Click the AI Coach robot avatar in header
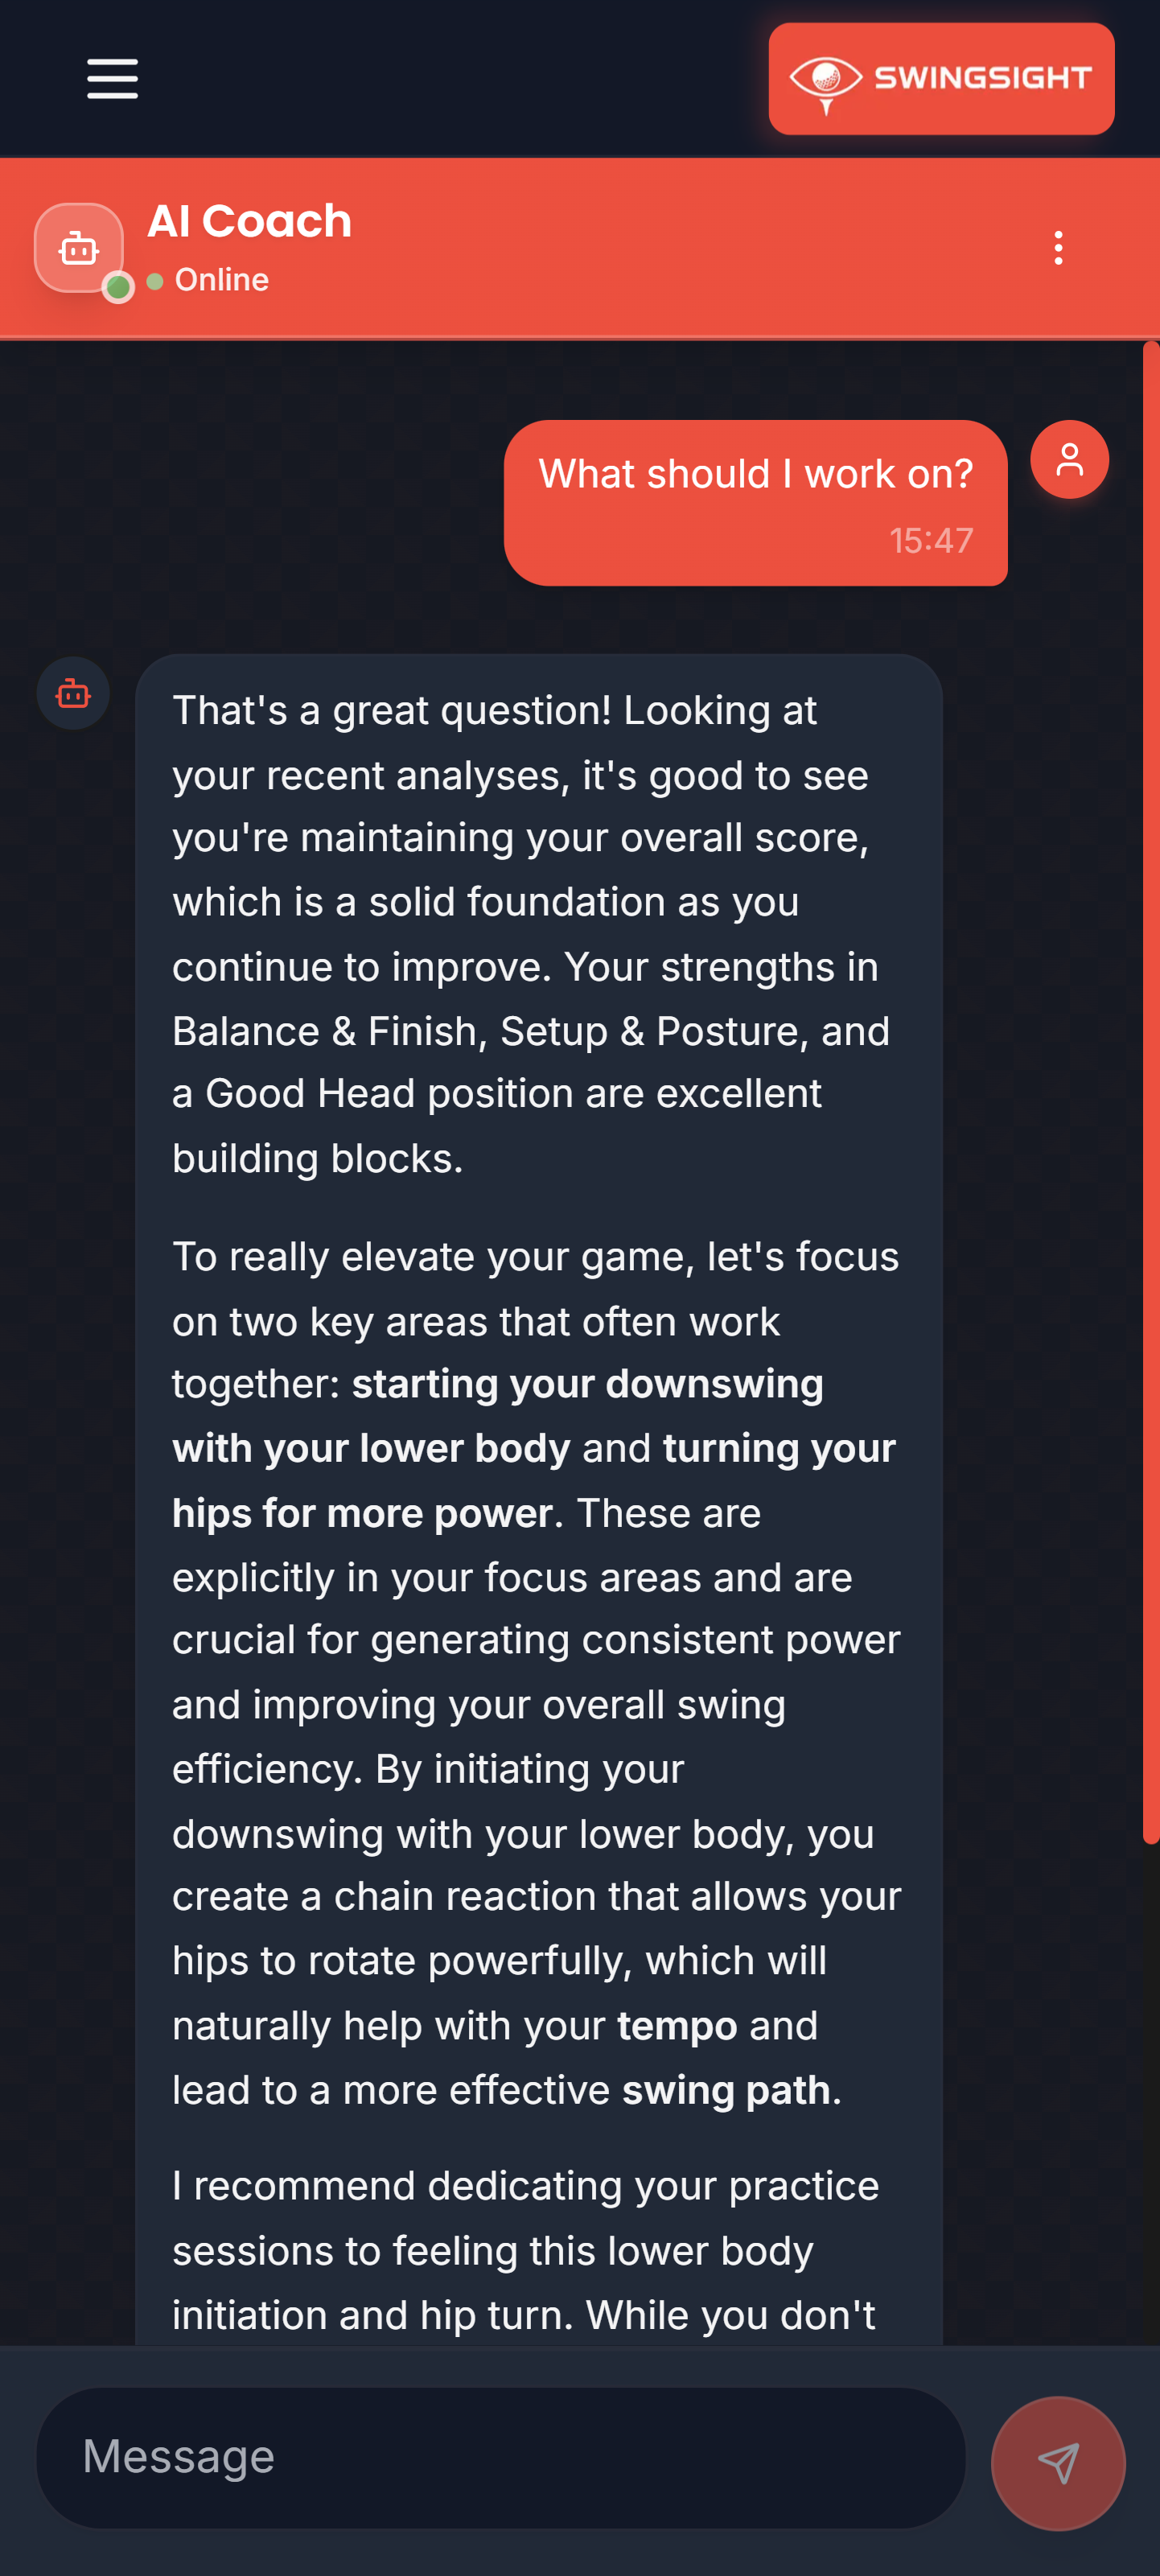The width and height of the screenshot is (1160, 2576). click(x=78, y=248)
